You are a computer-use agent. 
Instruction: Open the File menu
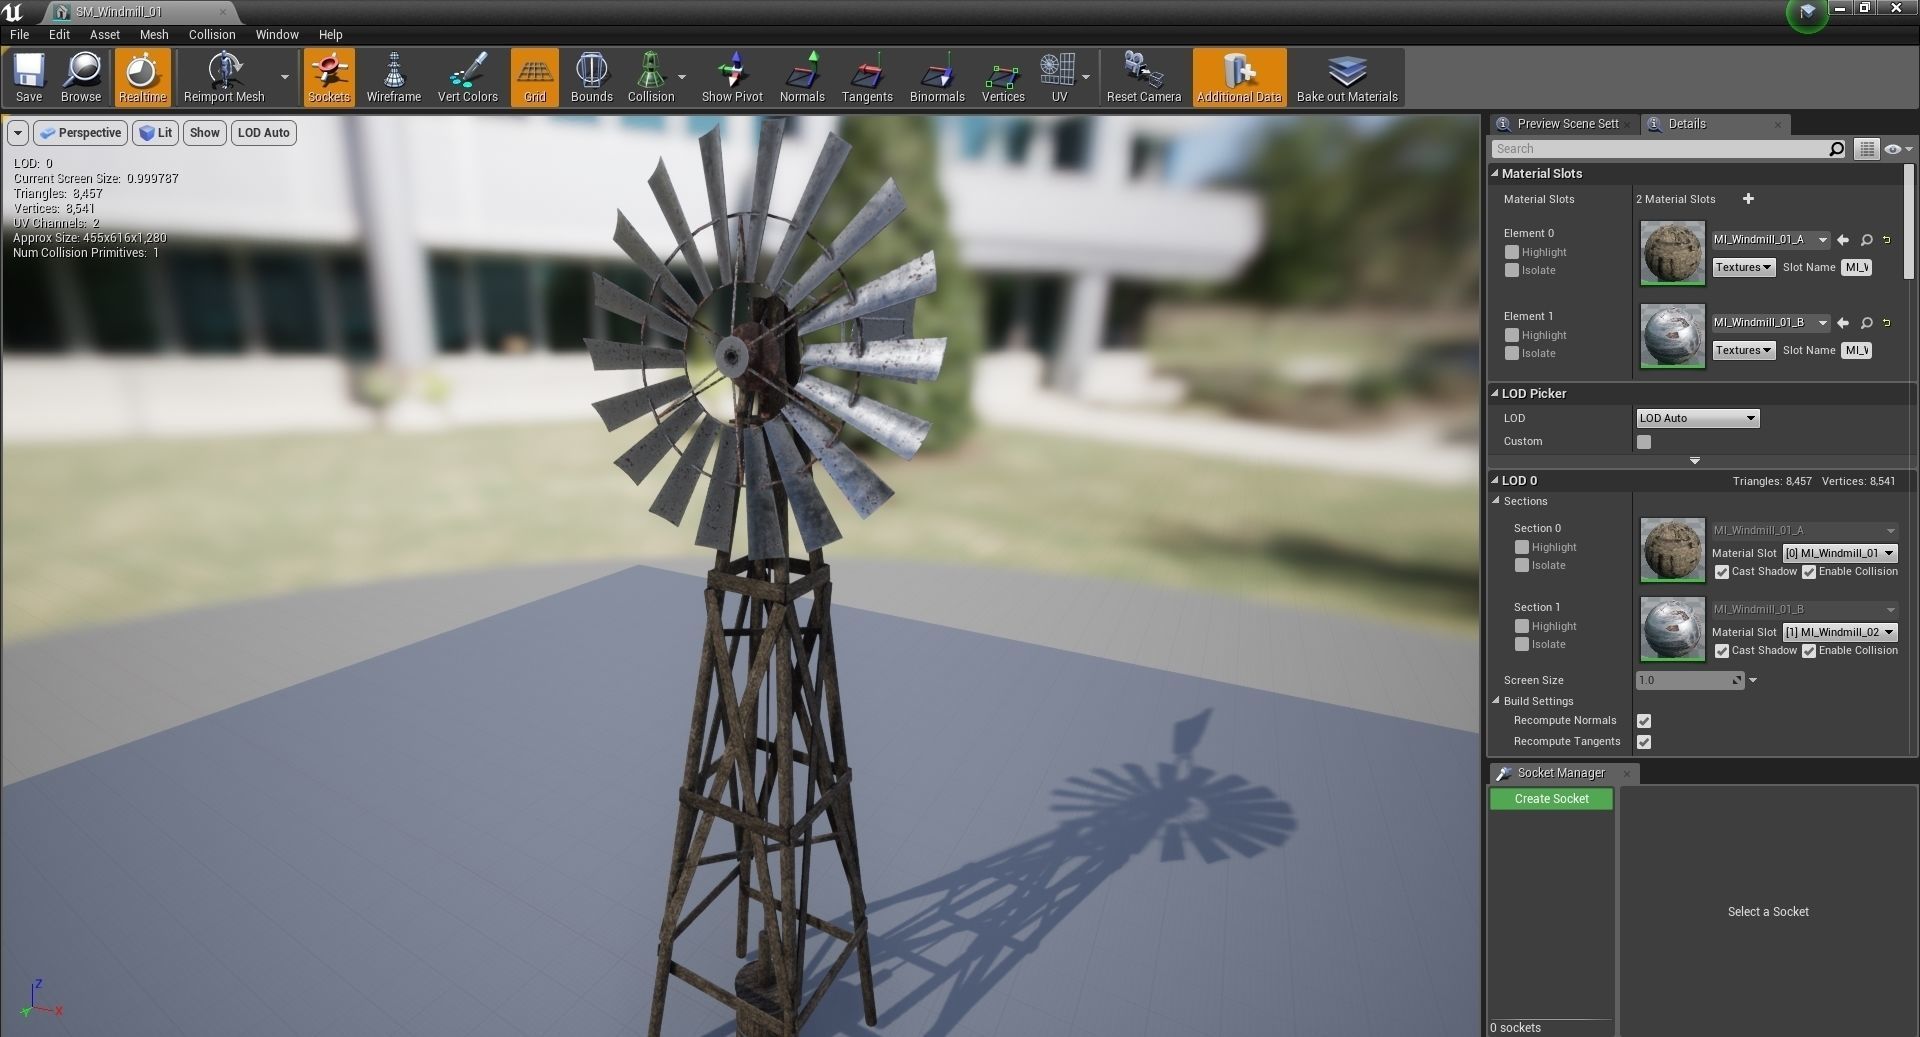click(19, 34)
